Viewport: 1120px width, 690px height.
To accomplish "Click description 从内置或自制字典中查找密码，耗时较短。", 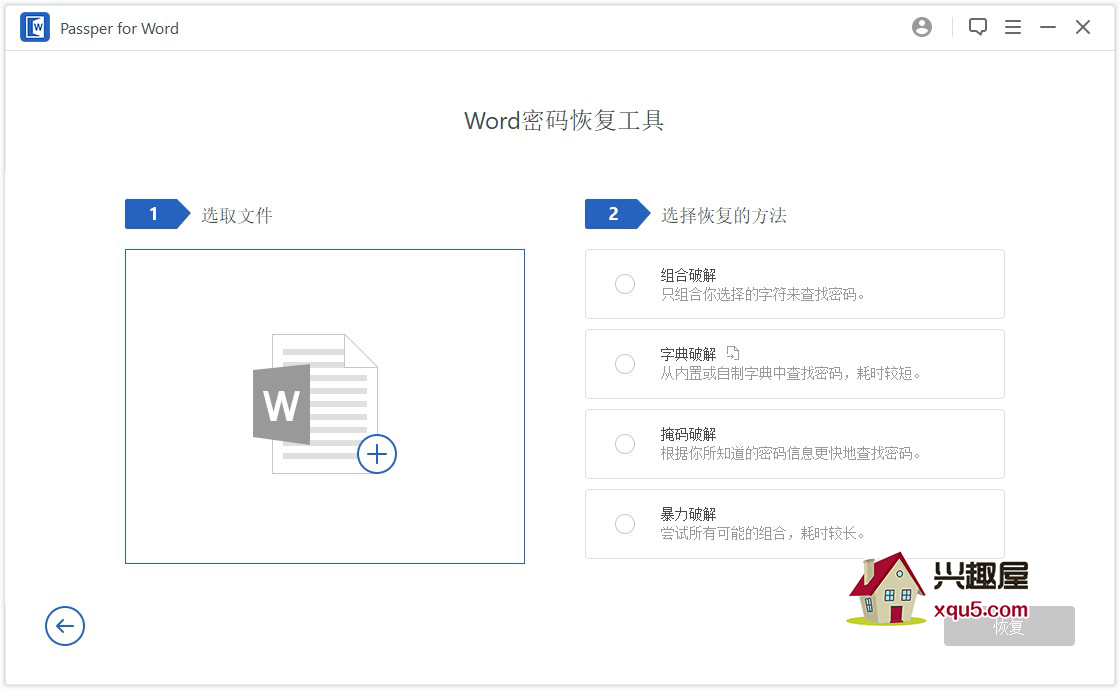I will (791, 374).
